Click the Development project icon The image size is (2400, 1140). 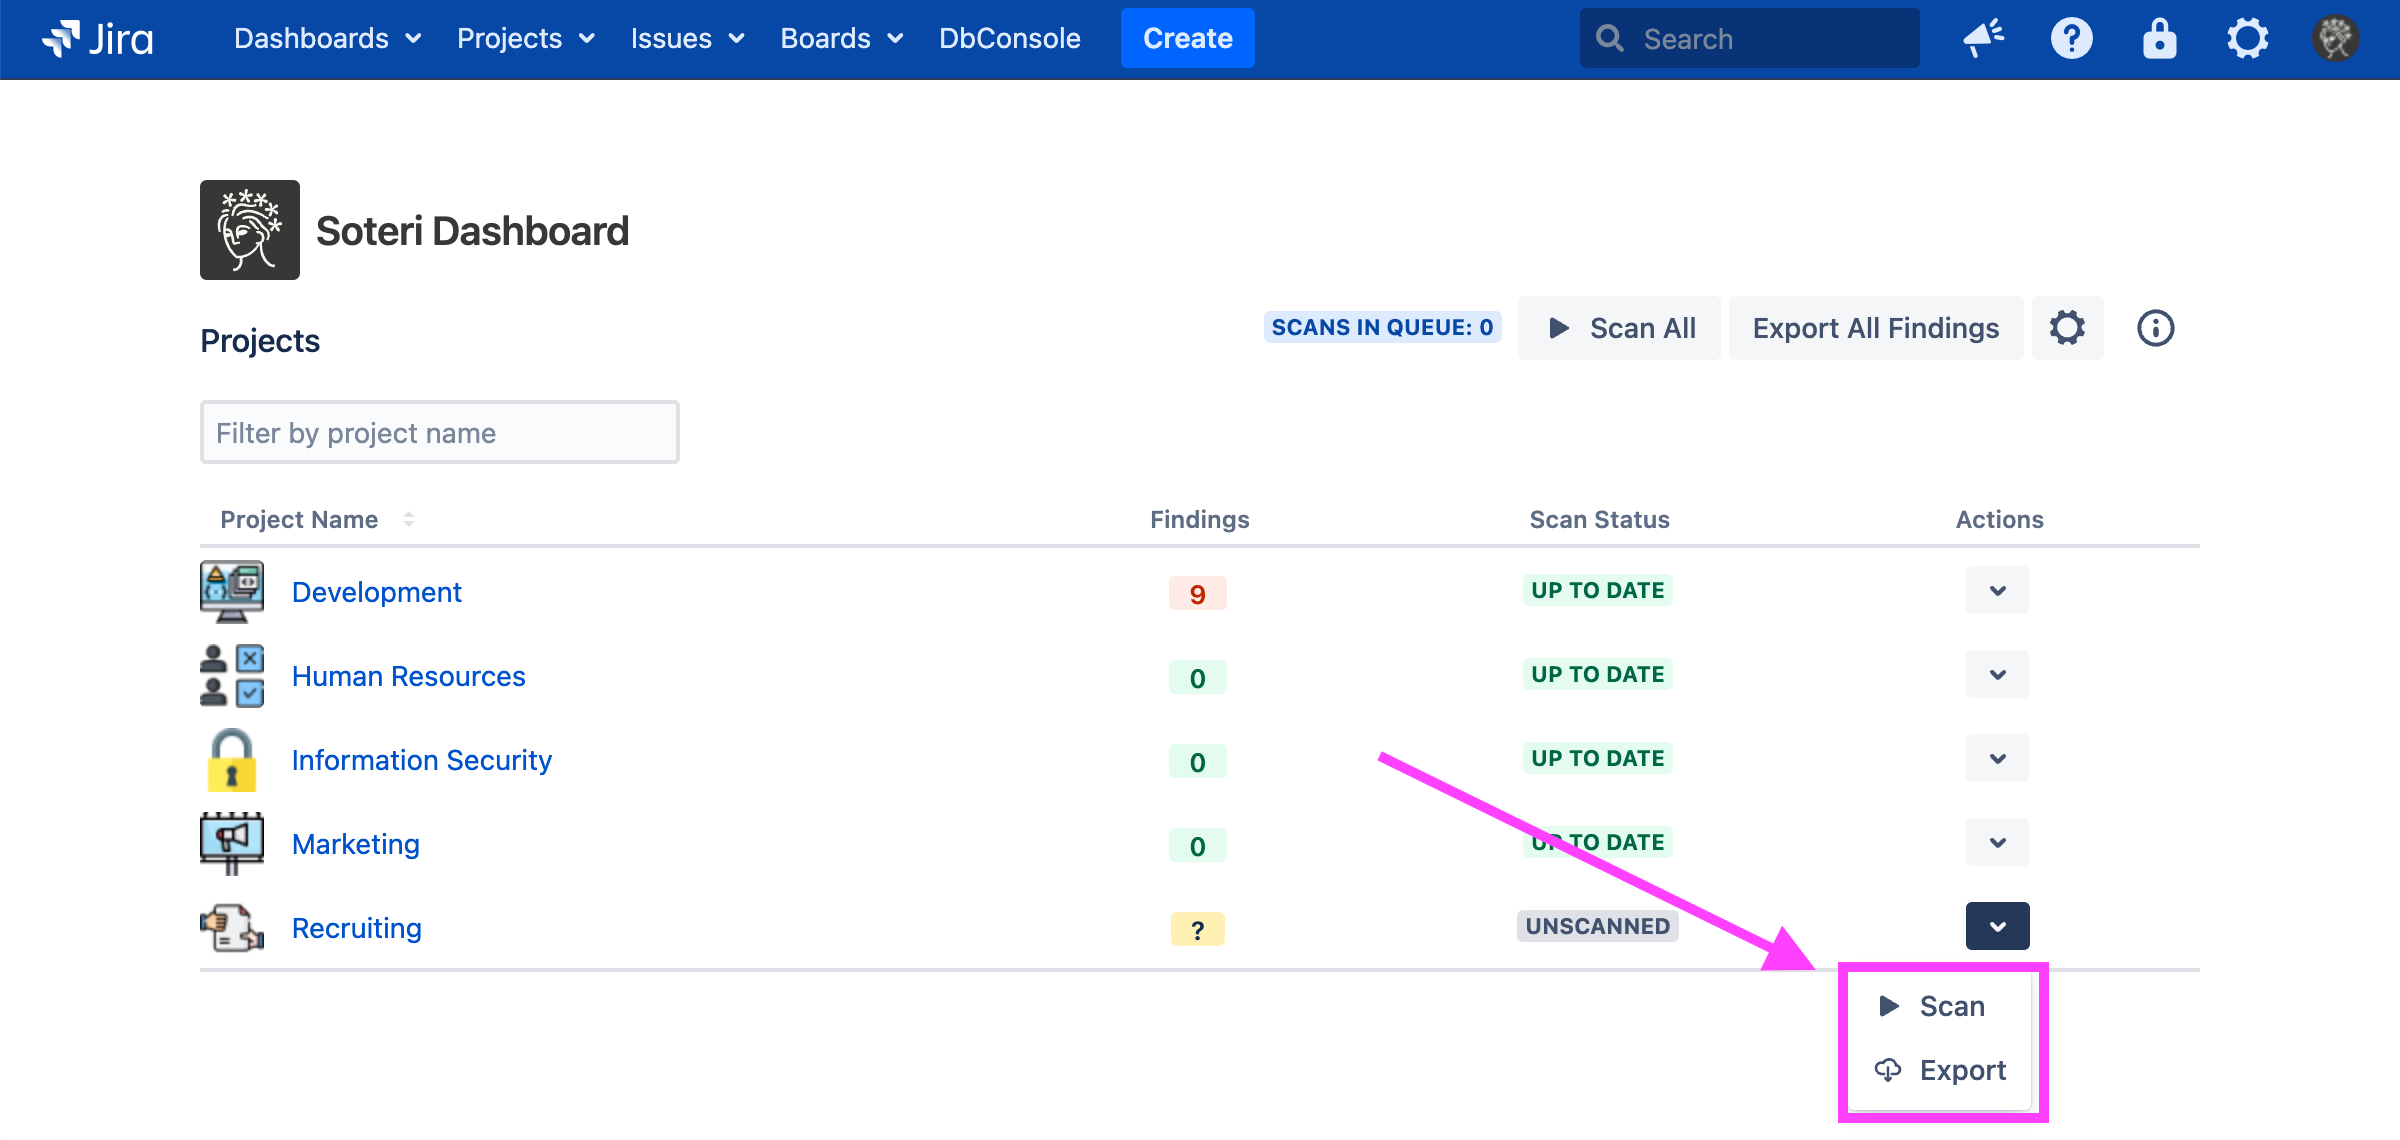(x=232, y=592)
